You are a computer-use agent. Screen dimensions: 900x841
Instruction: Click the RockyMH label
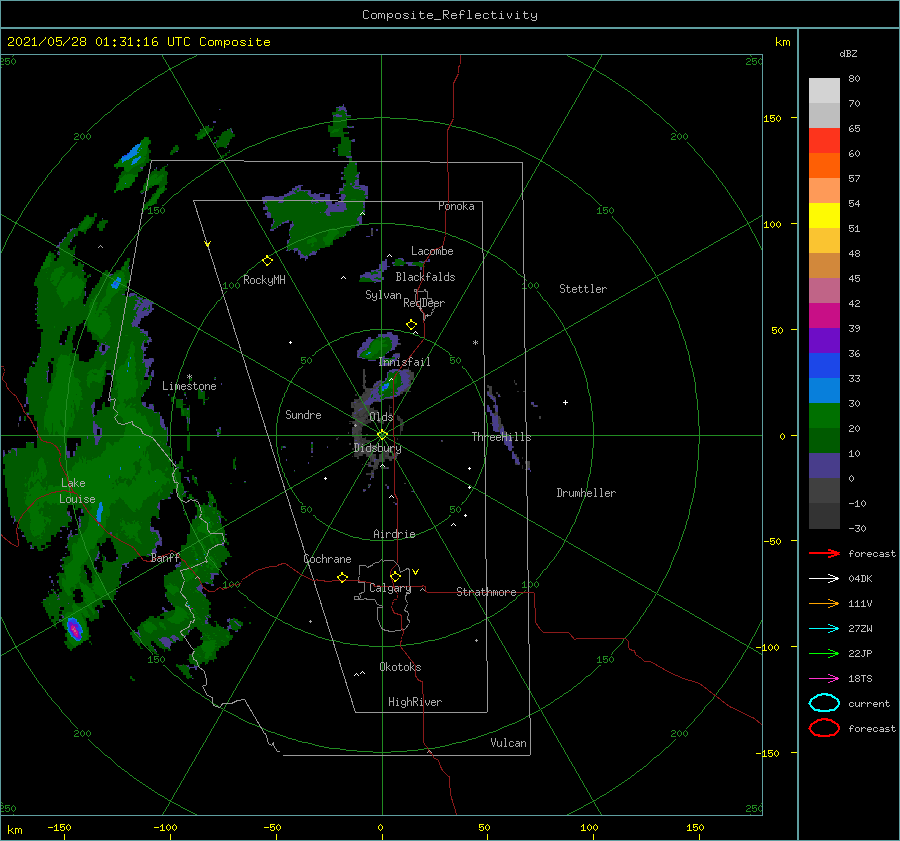coord(264,280)
